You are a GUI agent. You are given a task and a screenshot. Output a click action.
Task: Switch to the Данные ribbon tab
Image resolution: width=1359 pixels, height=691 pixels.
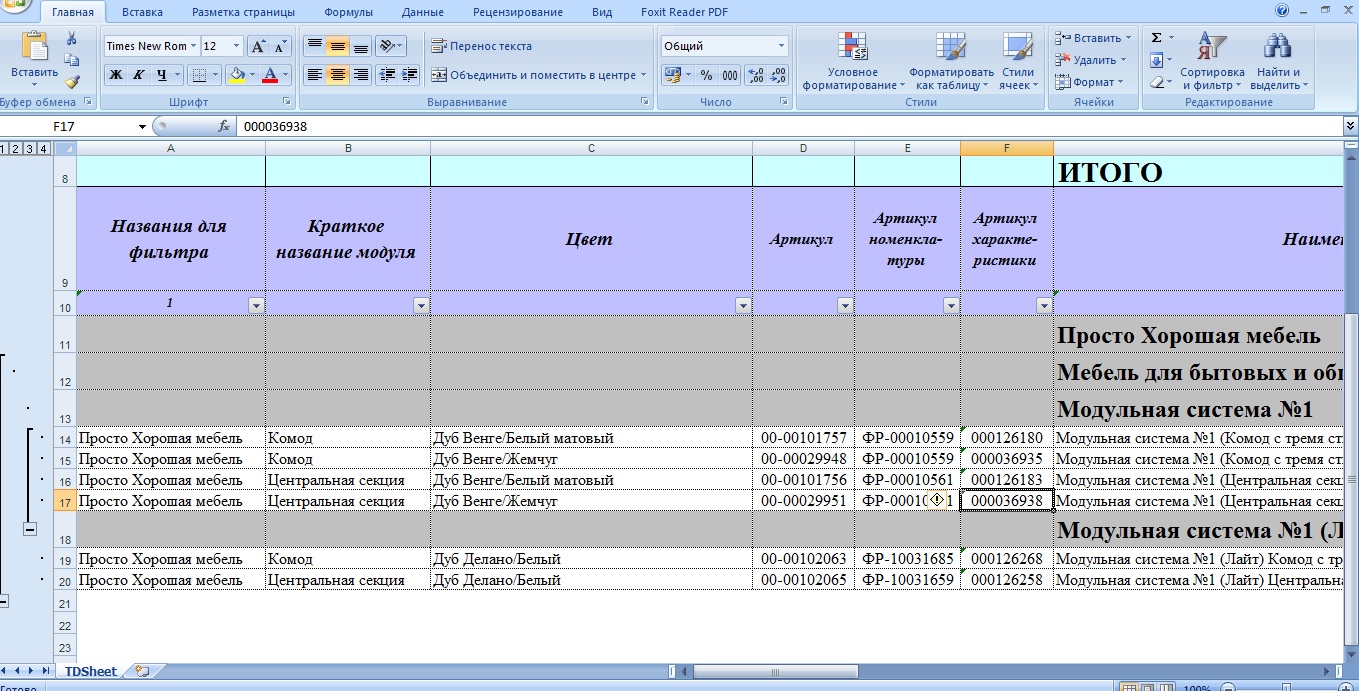422,13
